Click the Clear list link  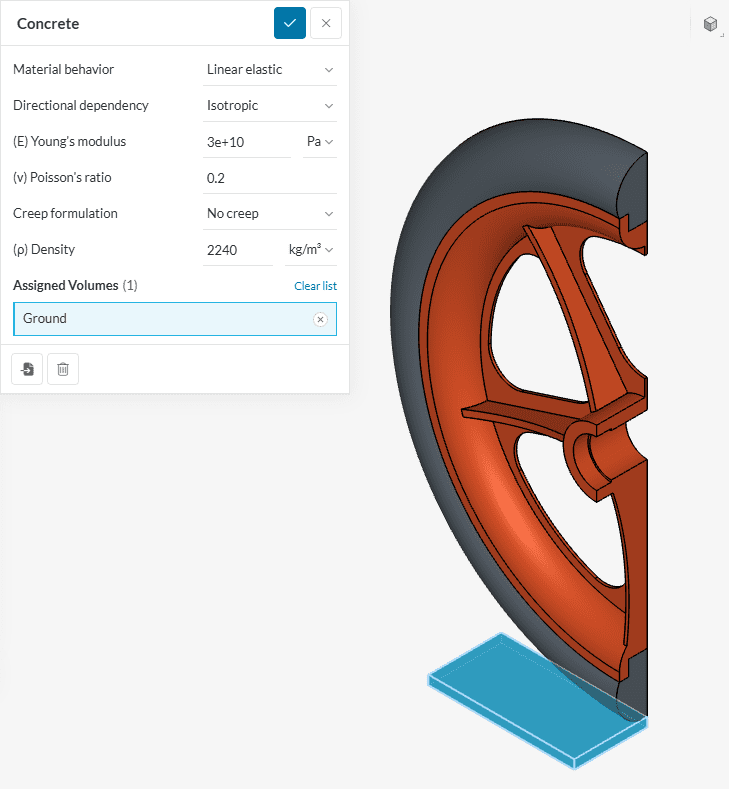[315, 286]
